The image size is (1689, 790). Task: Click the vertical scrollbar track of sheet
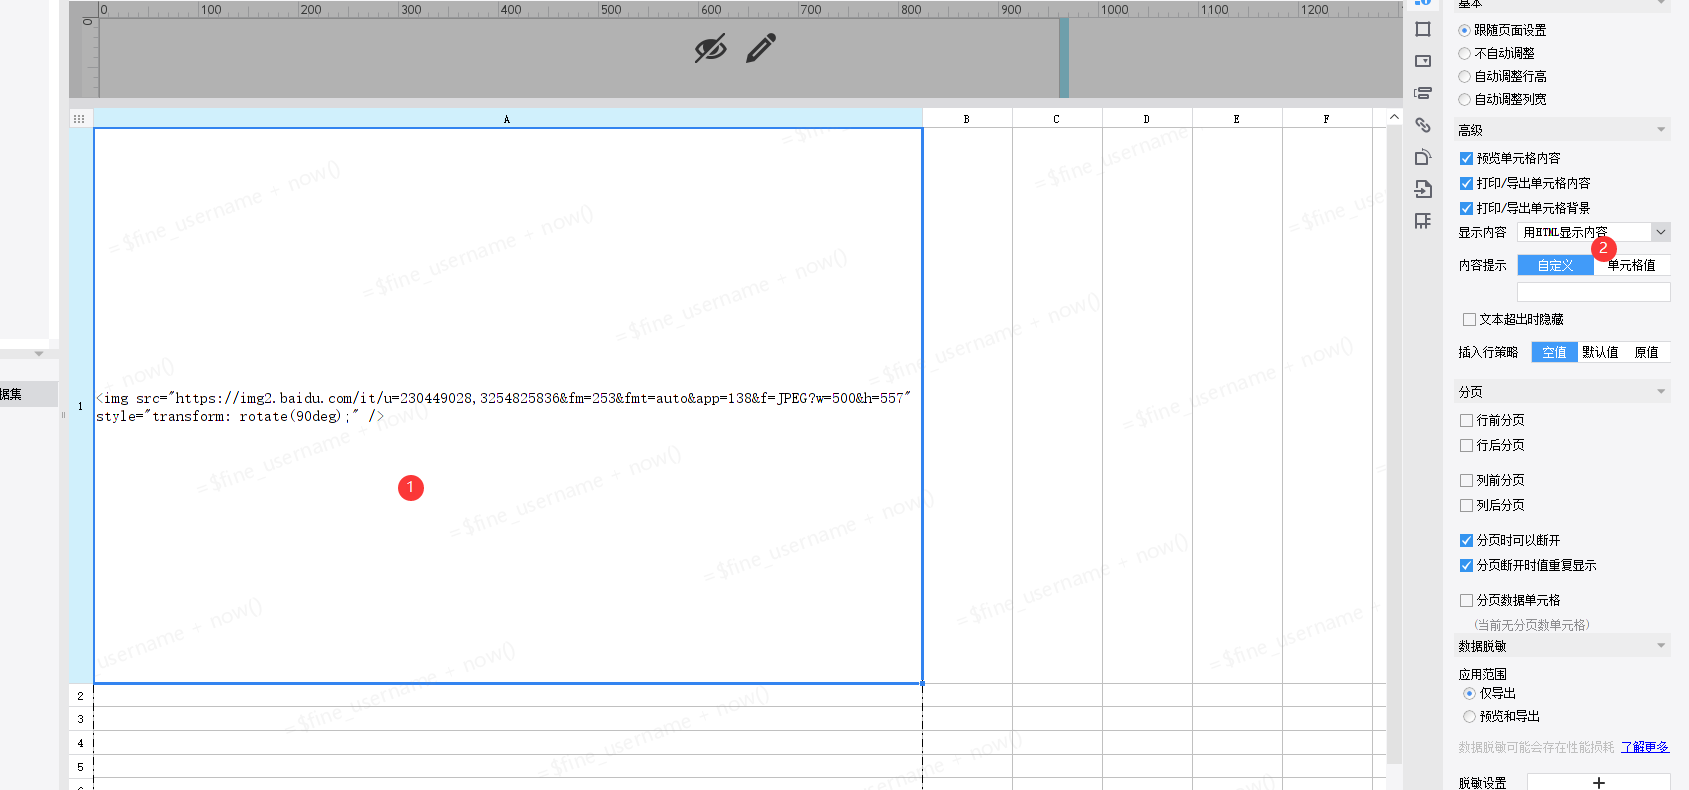1394,445
